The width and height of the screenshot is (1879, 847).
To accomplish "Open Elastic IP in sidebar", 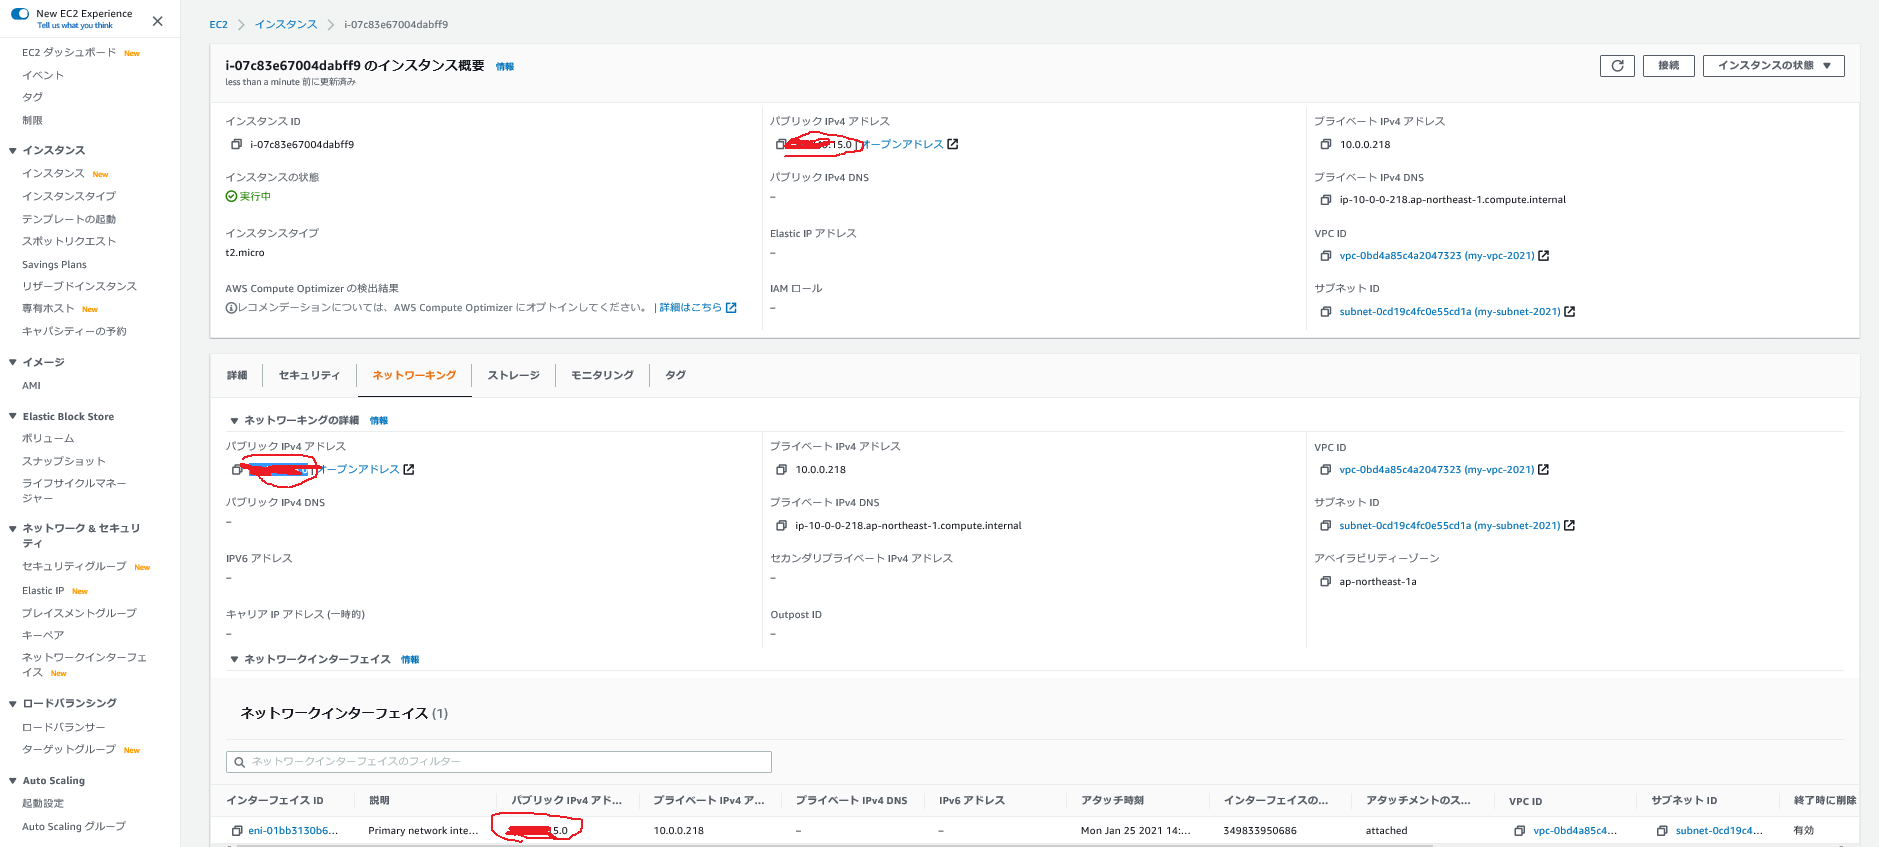I will pos(43,591).
